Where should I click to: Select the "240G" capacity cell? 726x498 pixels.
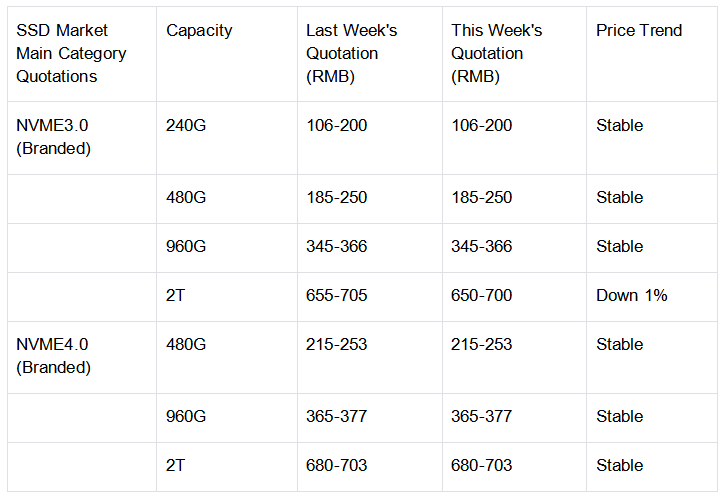186,126
